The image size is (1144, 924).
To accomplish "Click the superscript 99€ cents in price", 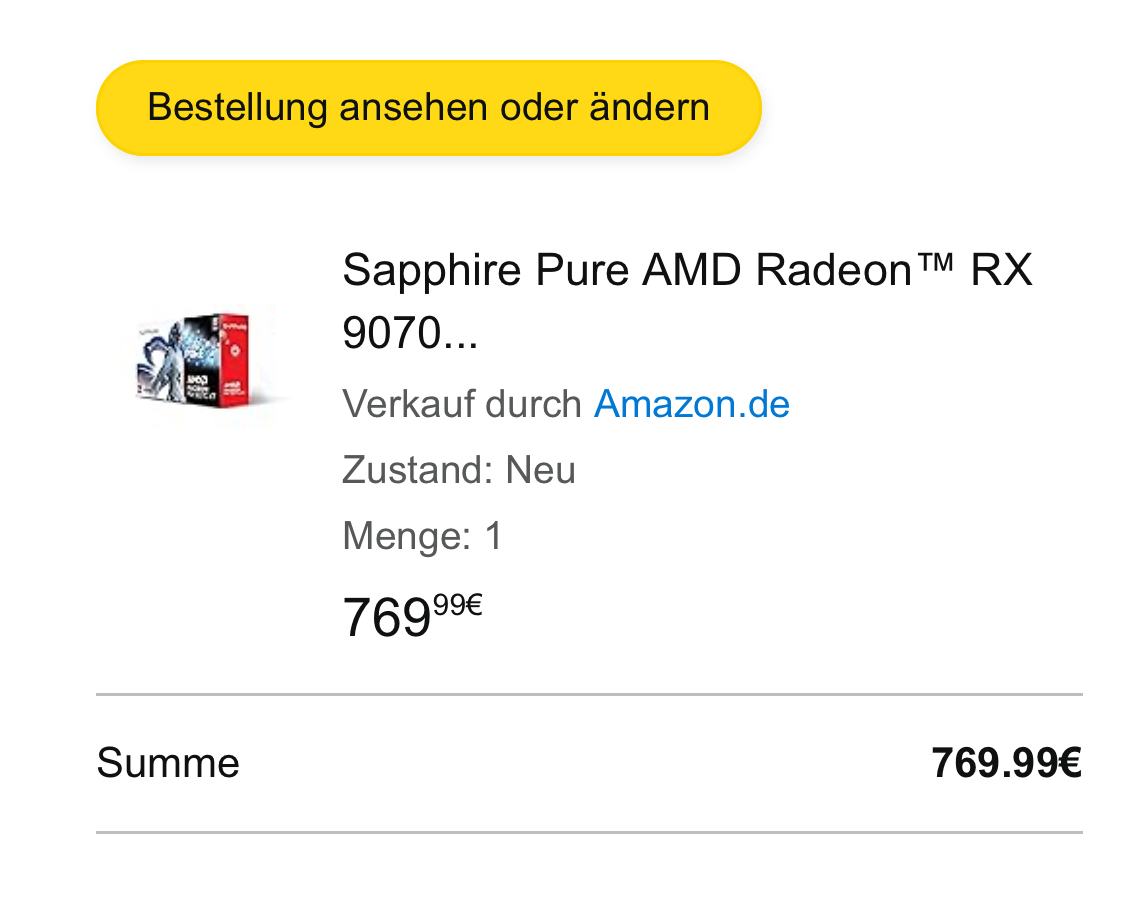I will tap(457, 605).
